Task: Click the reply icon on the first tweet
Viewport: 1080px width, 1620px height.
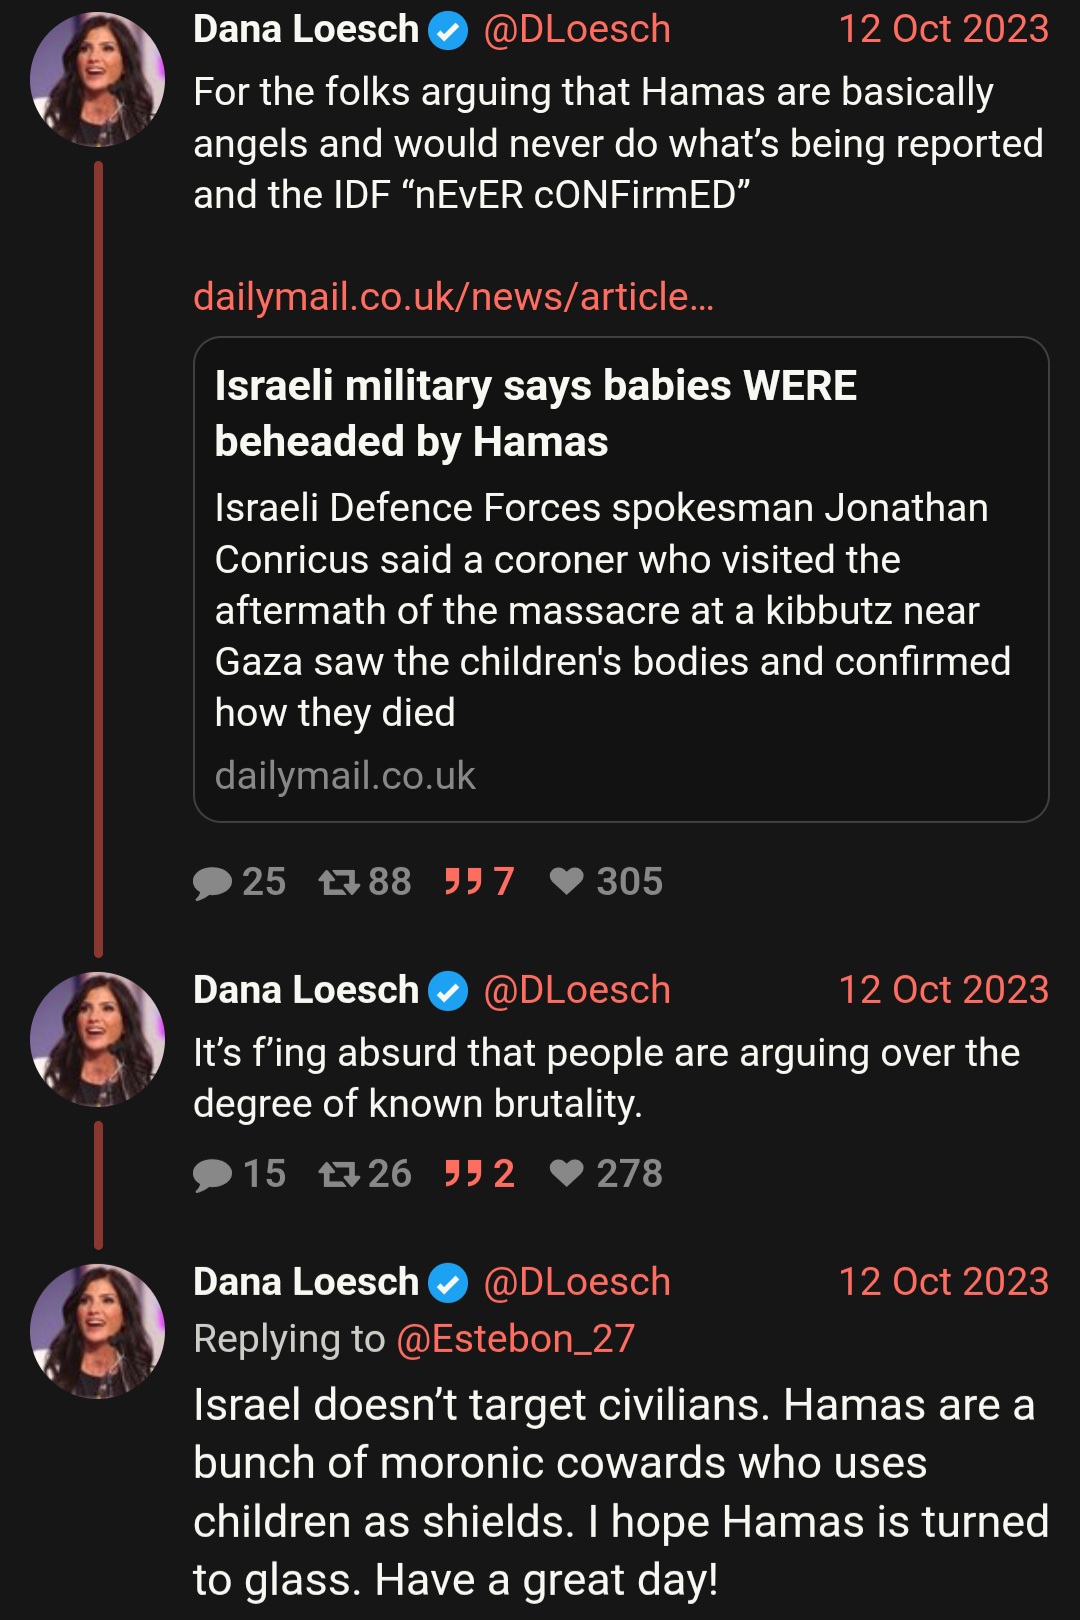Action: pyautogui.click(x=212, y=882)
